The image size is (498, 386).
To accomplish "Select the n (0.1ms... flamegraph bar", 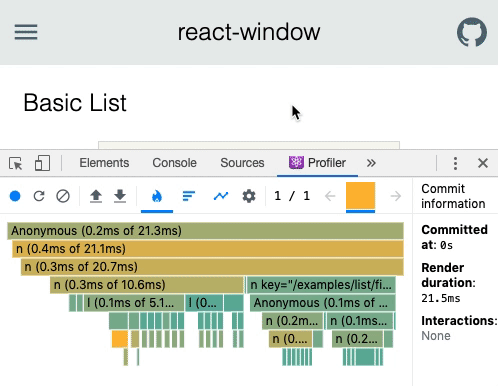I will (360, 321).
